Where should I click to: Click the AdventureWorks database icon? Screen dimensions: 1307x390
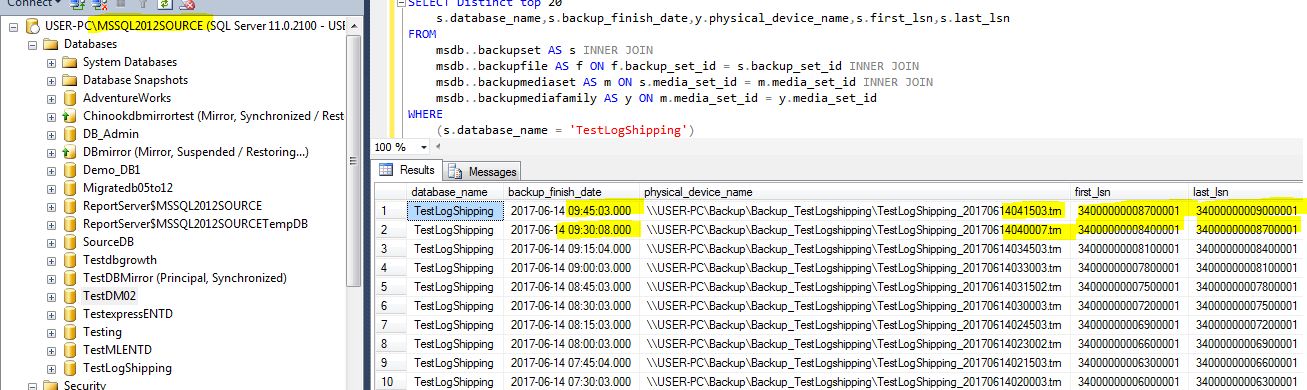pos(70,98)
